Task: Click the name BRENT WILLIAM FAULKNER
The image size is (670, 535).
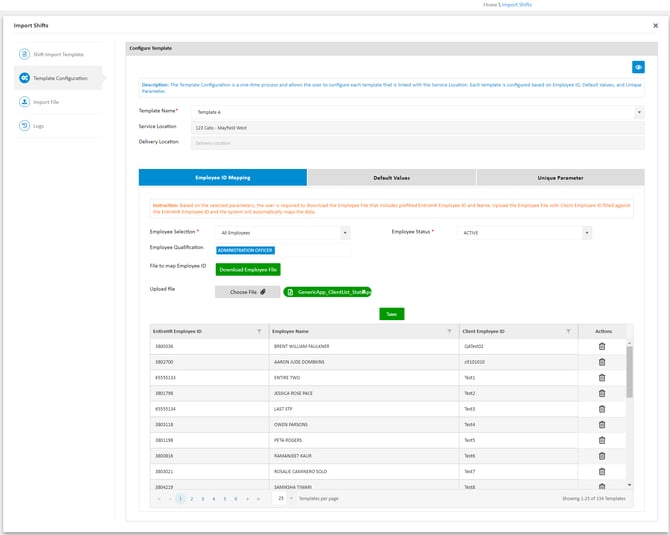Action: tap(301, 346)
